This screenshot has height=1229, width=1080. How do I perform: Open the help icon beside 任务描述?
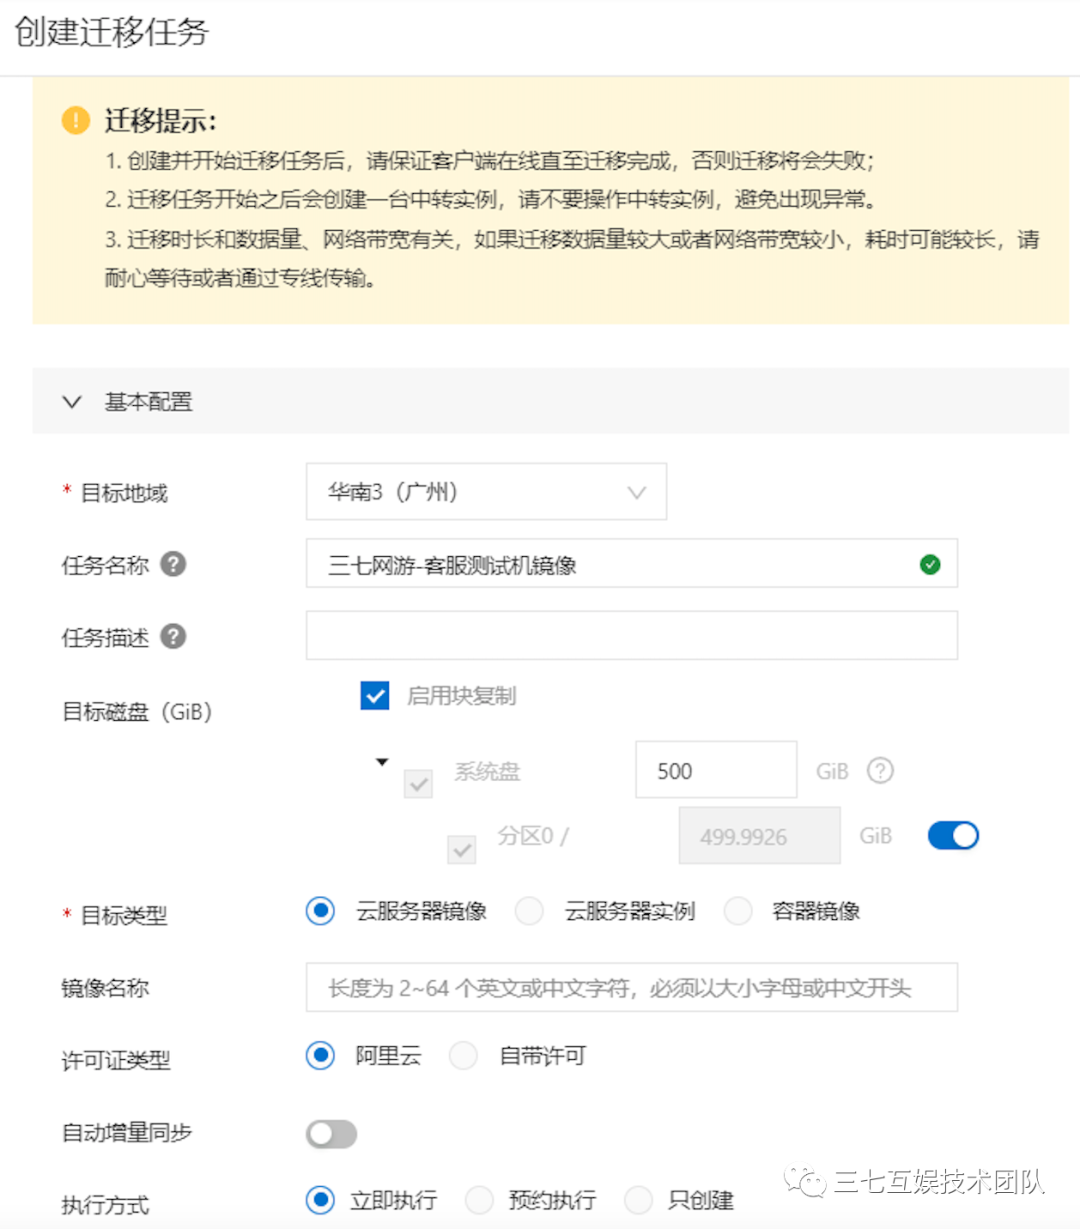[x=173, y=636]
